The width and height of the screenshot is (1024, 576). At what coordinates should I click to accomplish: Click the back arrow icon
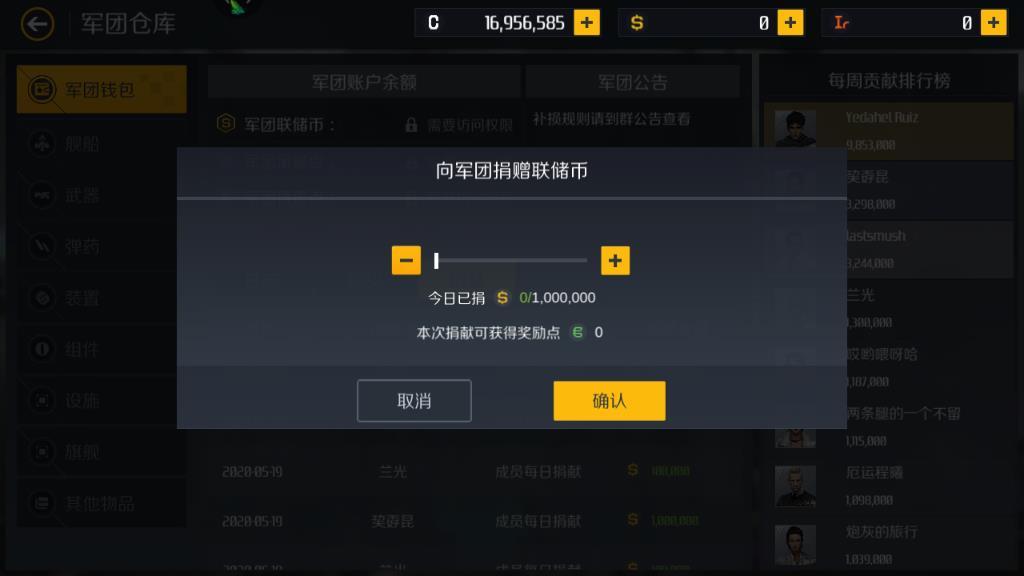click(x=37, y=24)
